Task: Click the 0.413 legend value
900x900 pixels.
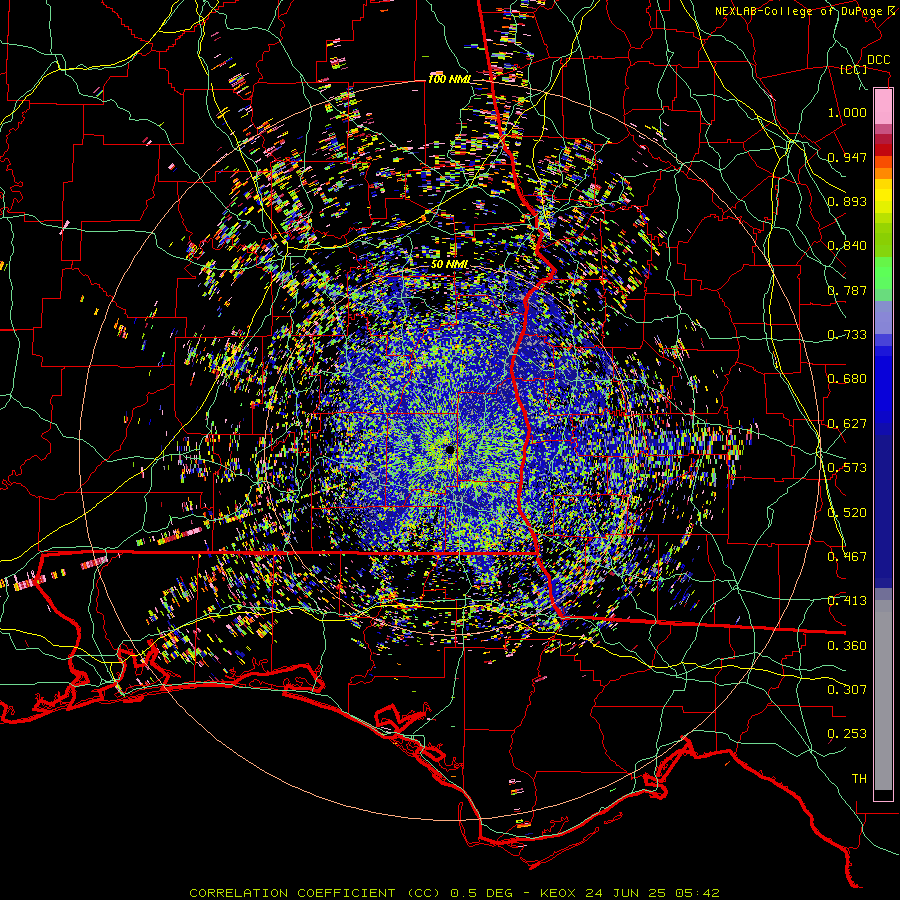Action: tap(847, 601)
